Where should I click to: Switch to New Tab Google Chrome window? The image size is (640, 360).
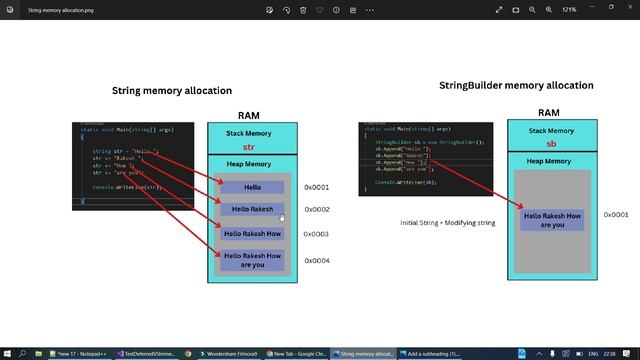(297, 354)
